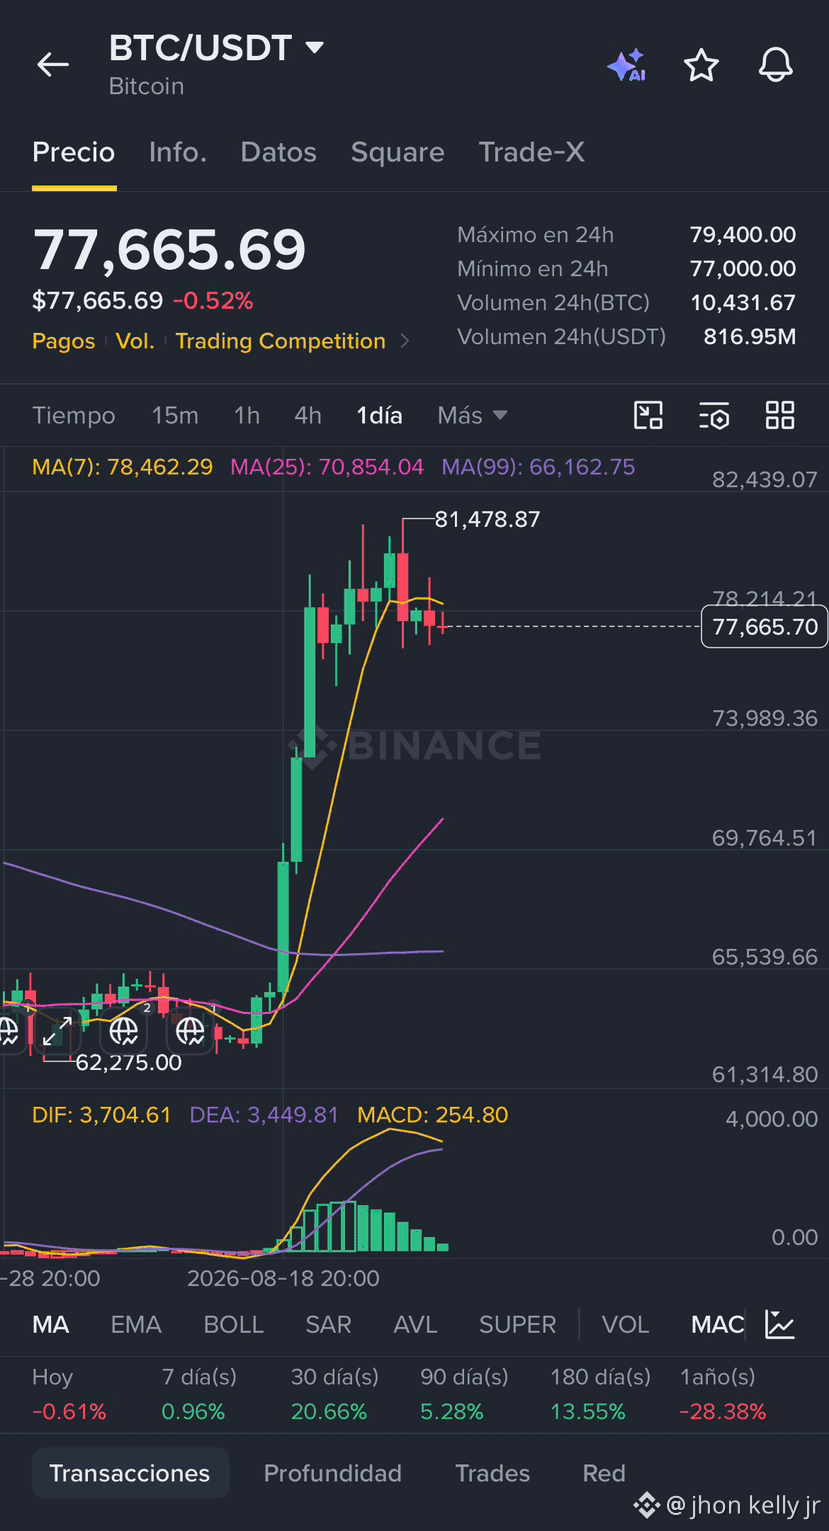Toggle the MA indicator
This screenshot has height=1531, width=829.
pyautogui.click(x=51, y=1324)
